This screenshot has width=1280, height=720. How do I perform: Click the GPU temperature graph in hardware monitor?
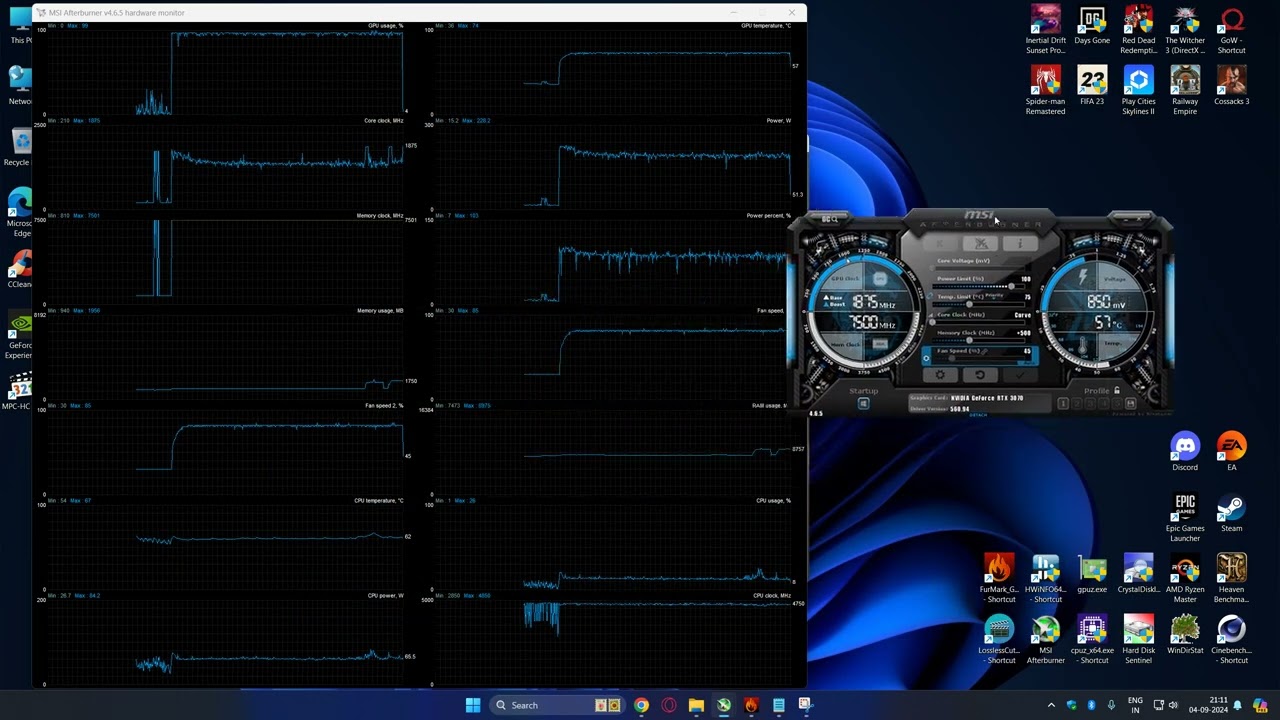614,69
